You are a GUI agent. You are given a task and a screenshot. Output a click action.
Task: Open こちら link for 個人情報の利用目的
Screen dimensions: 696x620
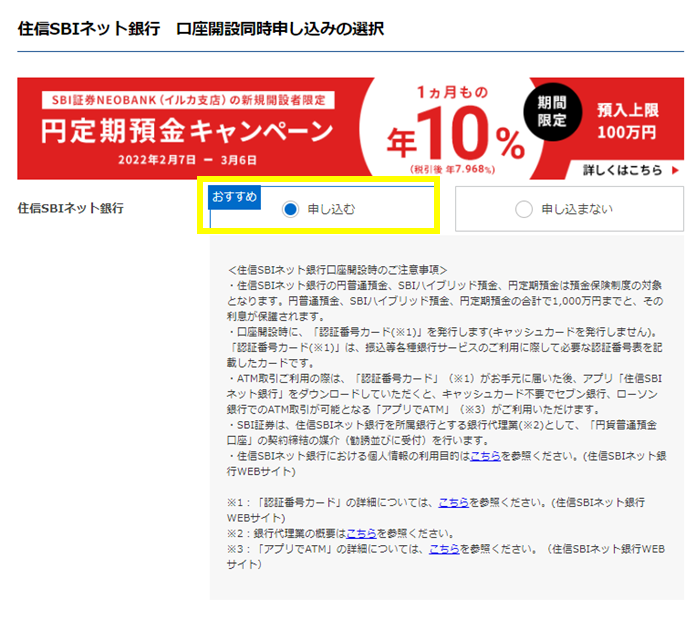click(x=485, y=456)
